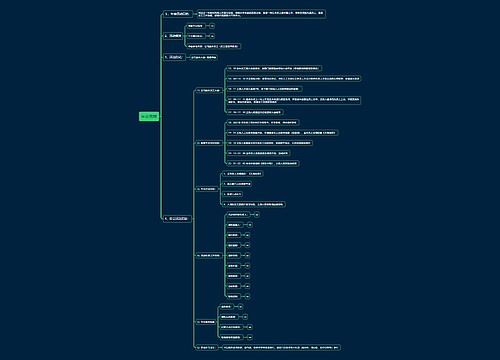Image resolution: width=500 pixels, height=360 pixels.
Task: Click small leaf node after branch 2's first child
Action: [212, 26]
